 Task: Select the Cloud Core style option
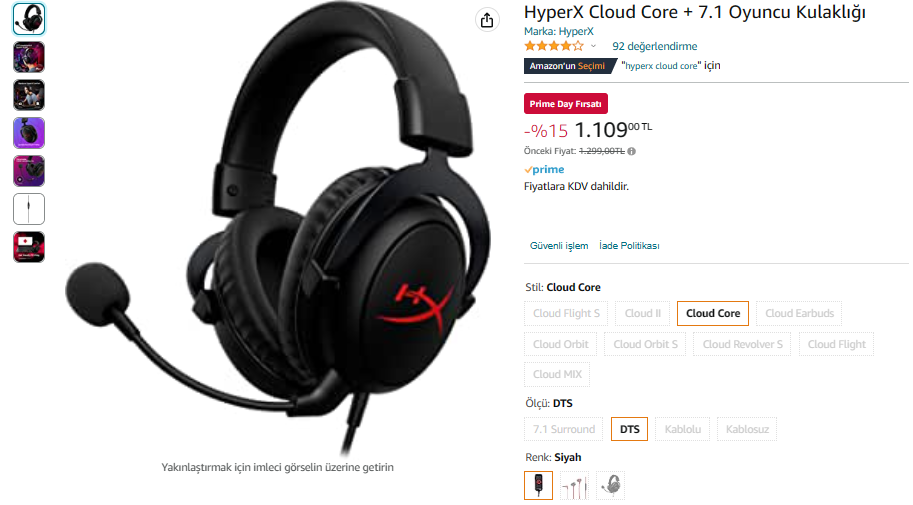[x=713, y=313]
